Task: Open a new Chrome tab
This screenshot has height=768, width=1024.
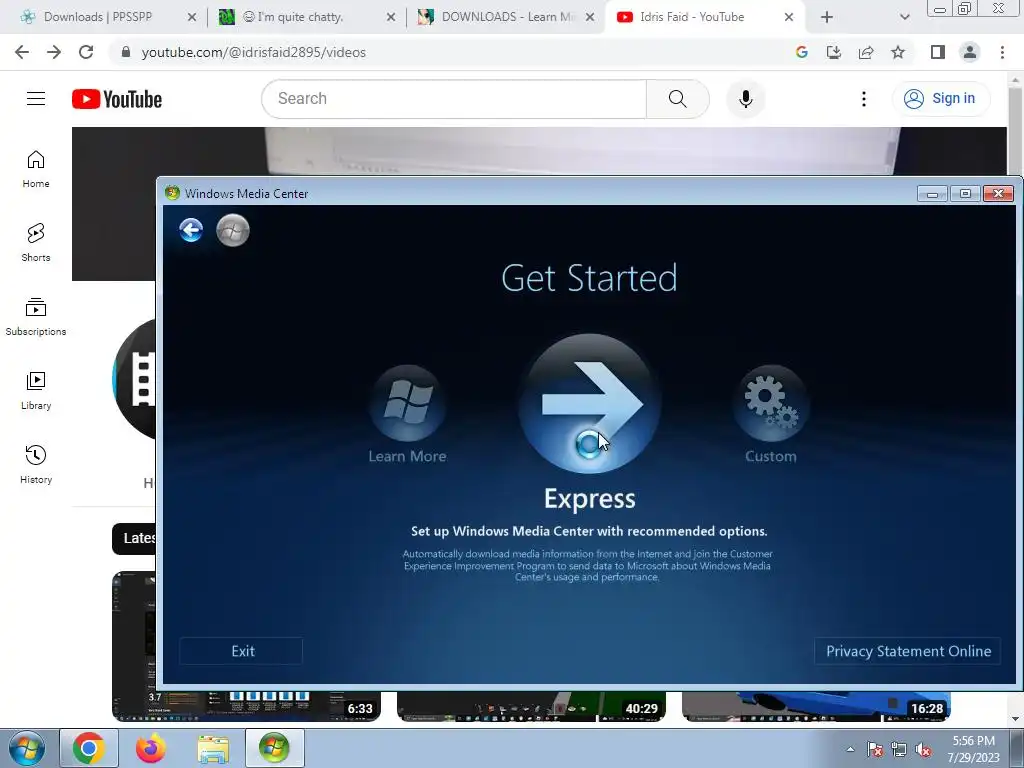Action: coord(827,18)
